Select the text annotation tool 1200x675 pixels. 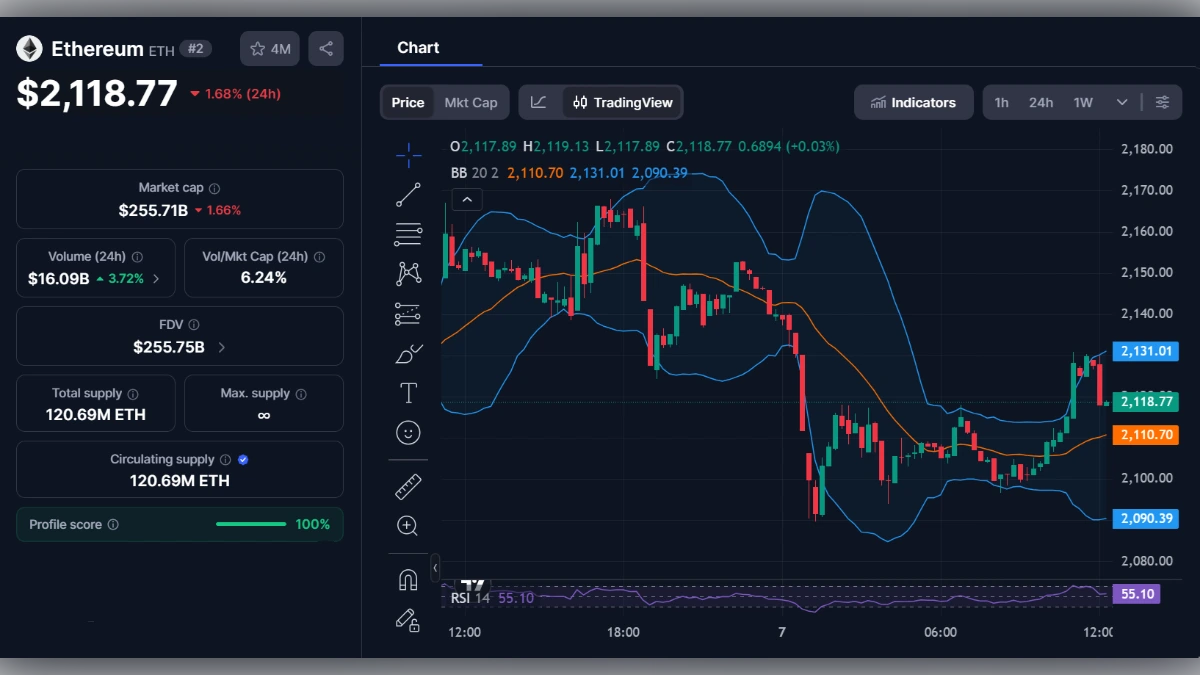tap(408, 393)
